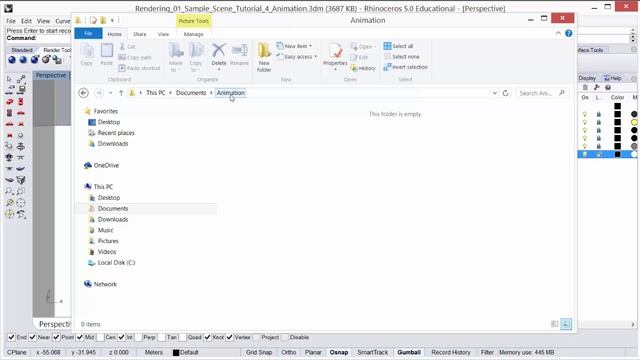Click the black Default layer swatch in status bar
The image size is (640, 360).
point(176,353)
